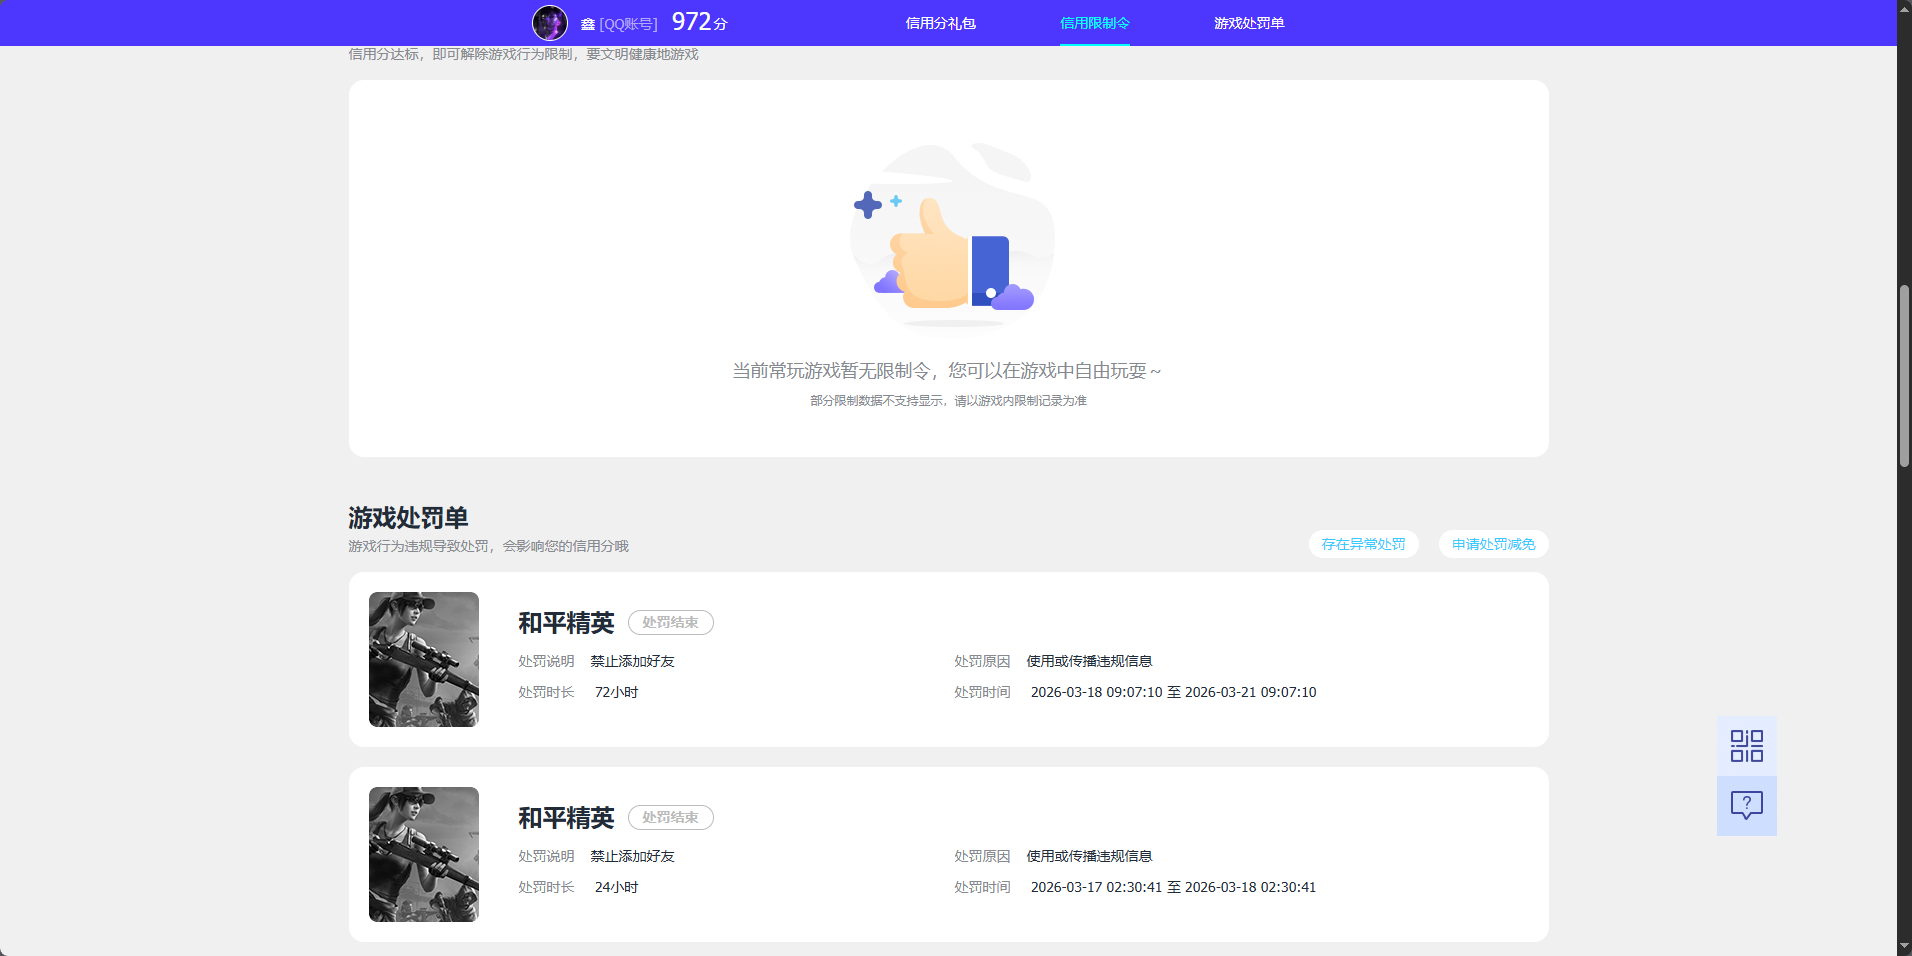
Task: Switch to the 信用分礼包 tab
Action: click(x=941, y=23)
